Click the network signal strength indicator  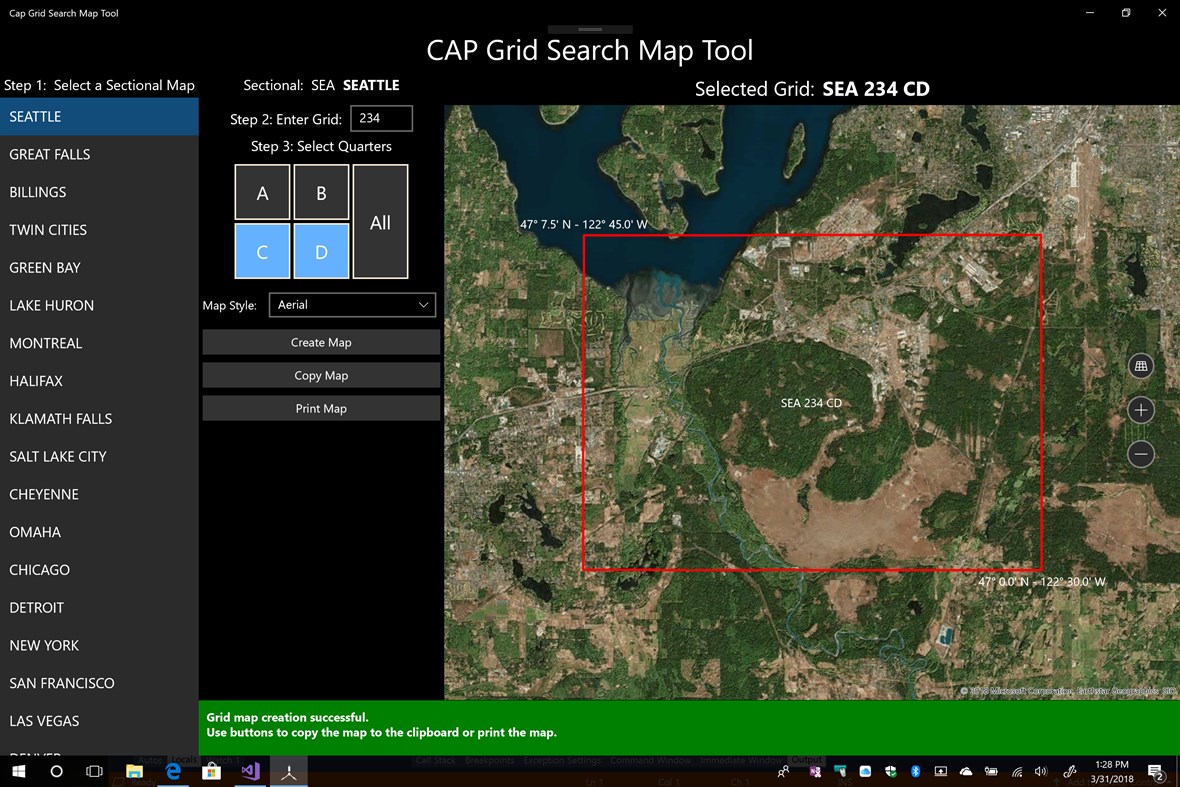pos(1016,771)
